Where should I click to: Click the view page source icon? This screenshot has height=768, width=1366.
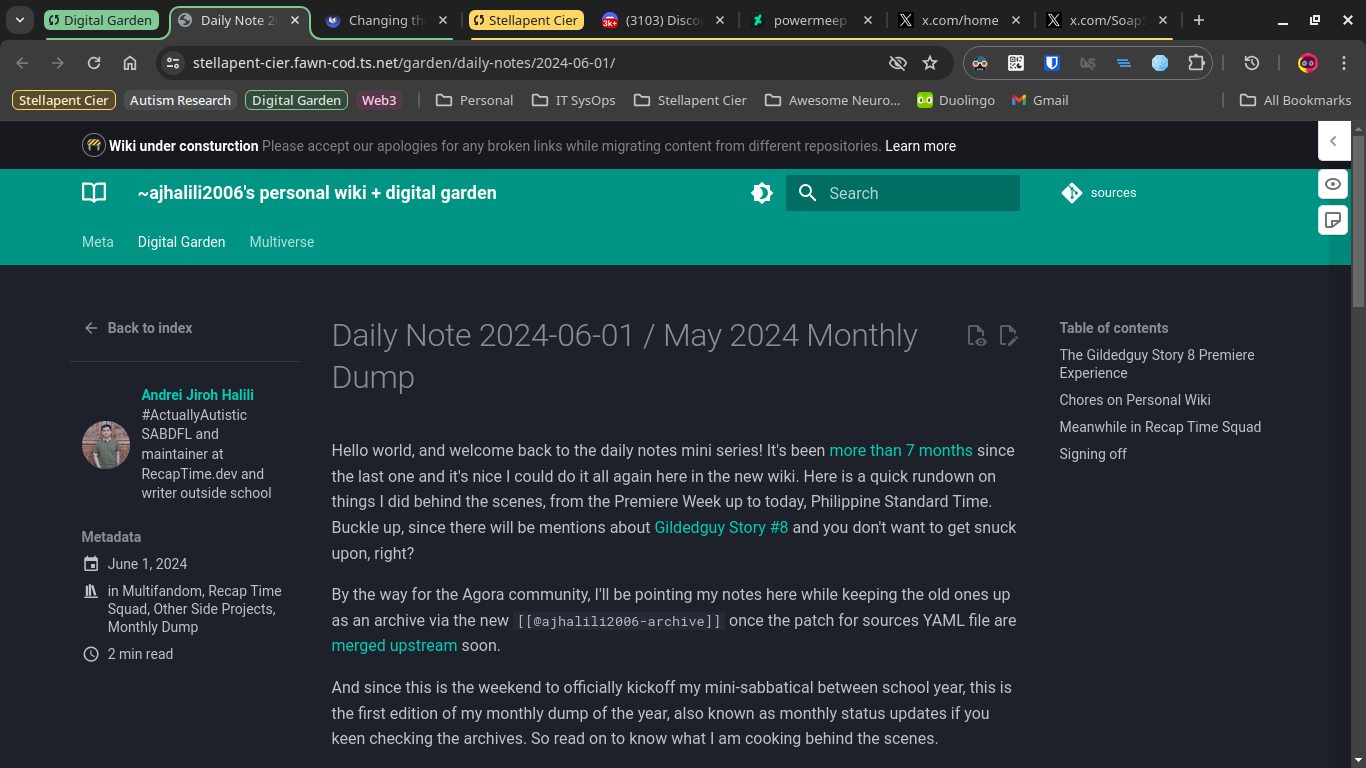click(977, 336)
